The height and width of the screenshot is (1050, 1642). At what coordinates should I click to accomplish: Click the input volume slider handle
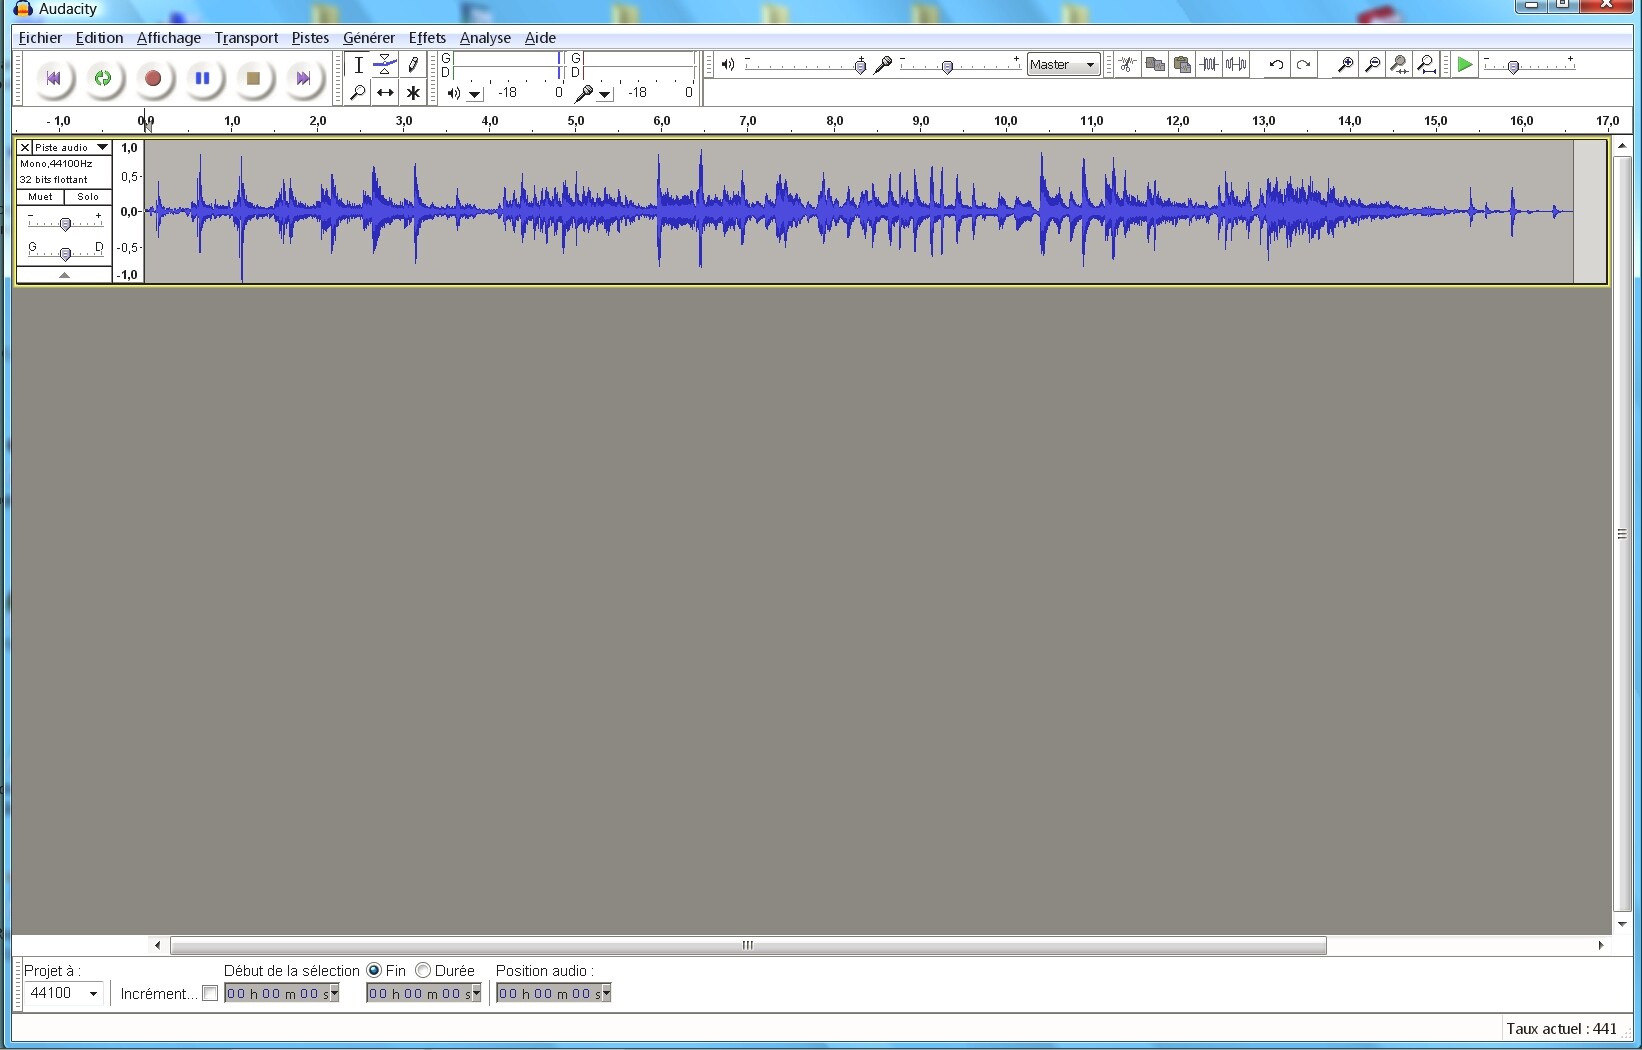click(x=947, y=66)
